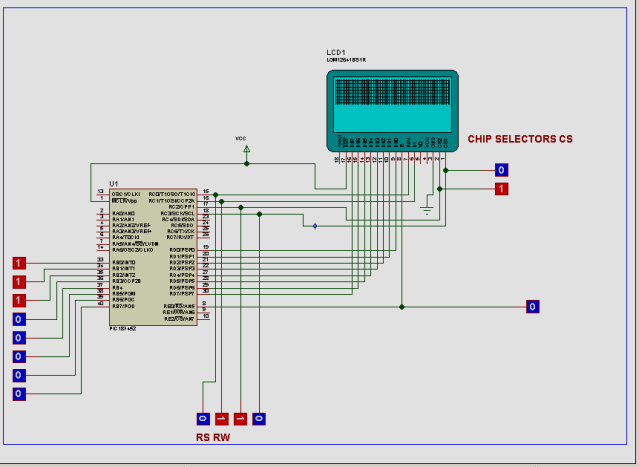Toggle the logic state wired to RC2/CCP1 line
639x467 pixels.
[x=240, y=419]
